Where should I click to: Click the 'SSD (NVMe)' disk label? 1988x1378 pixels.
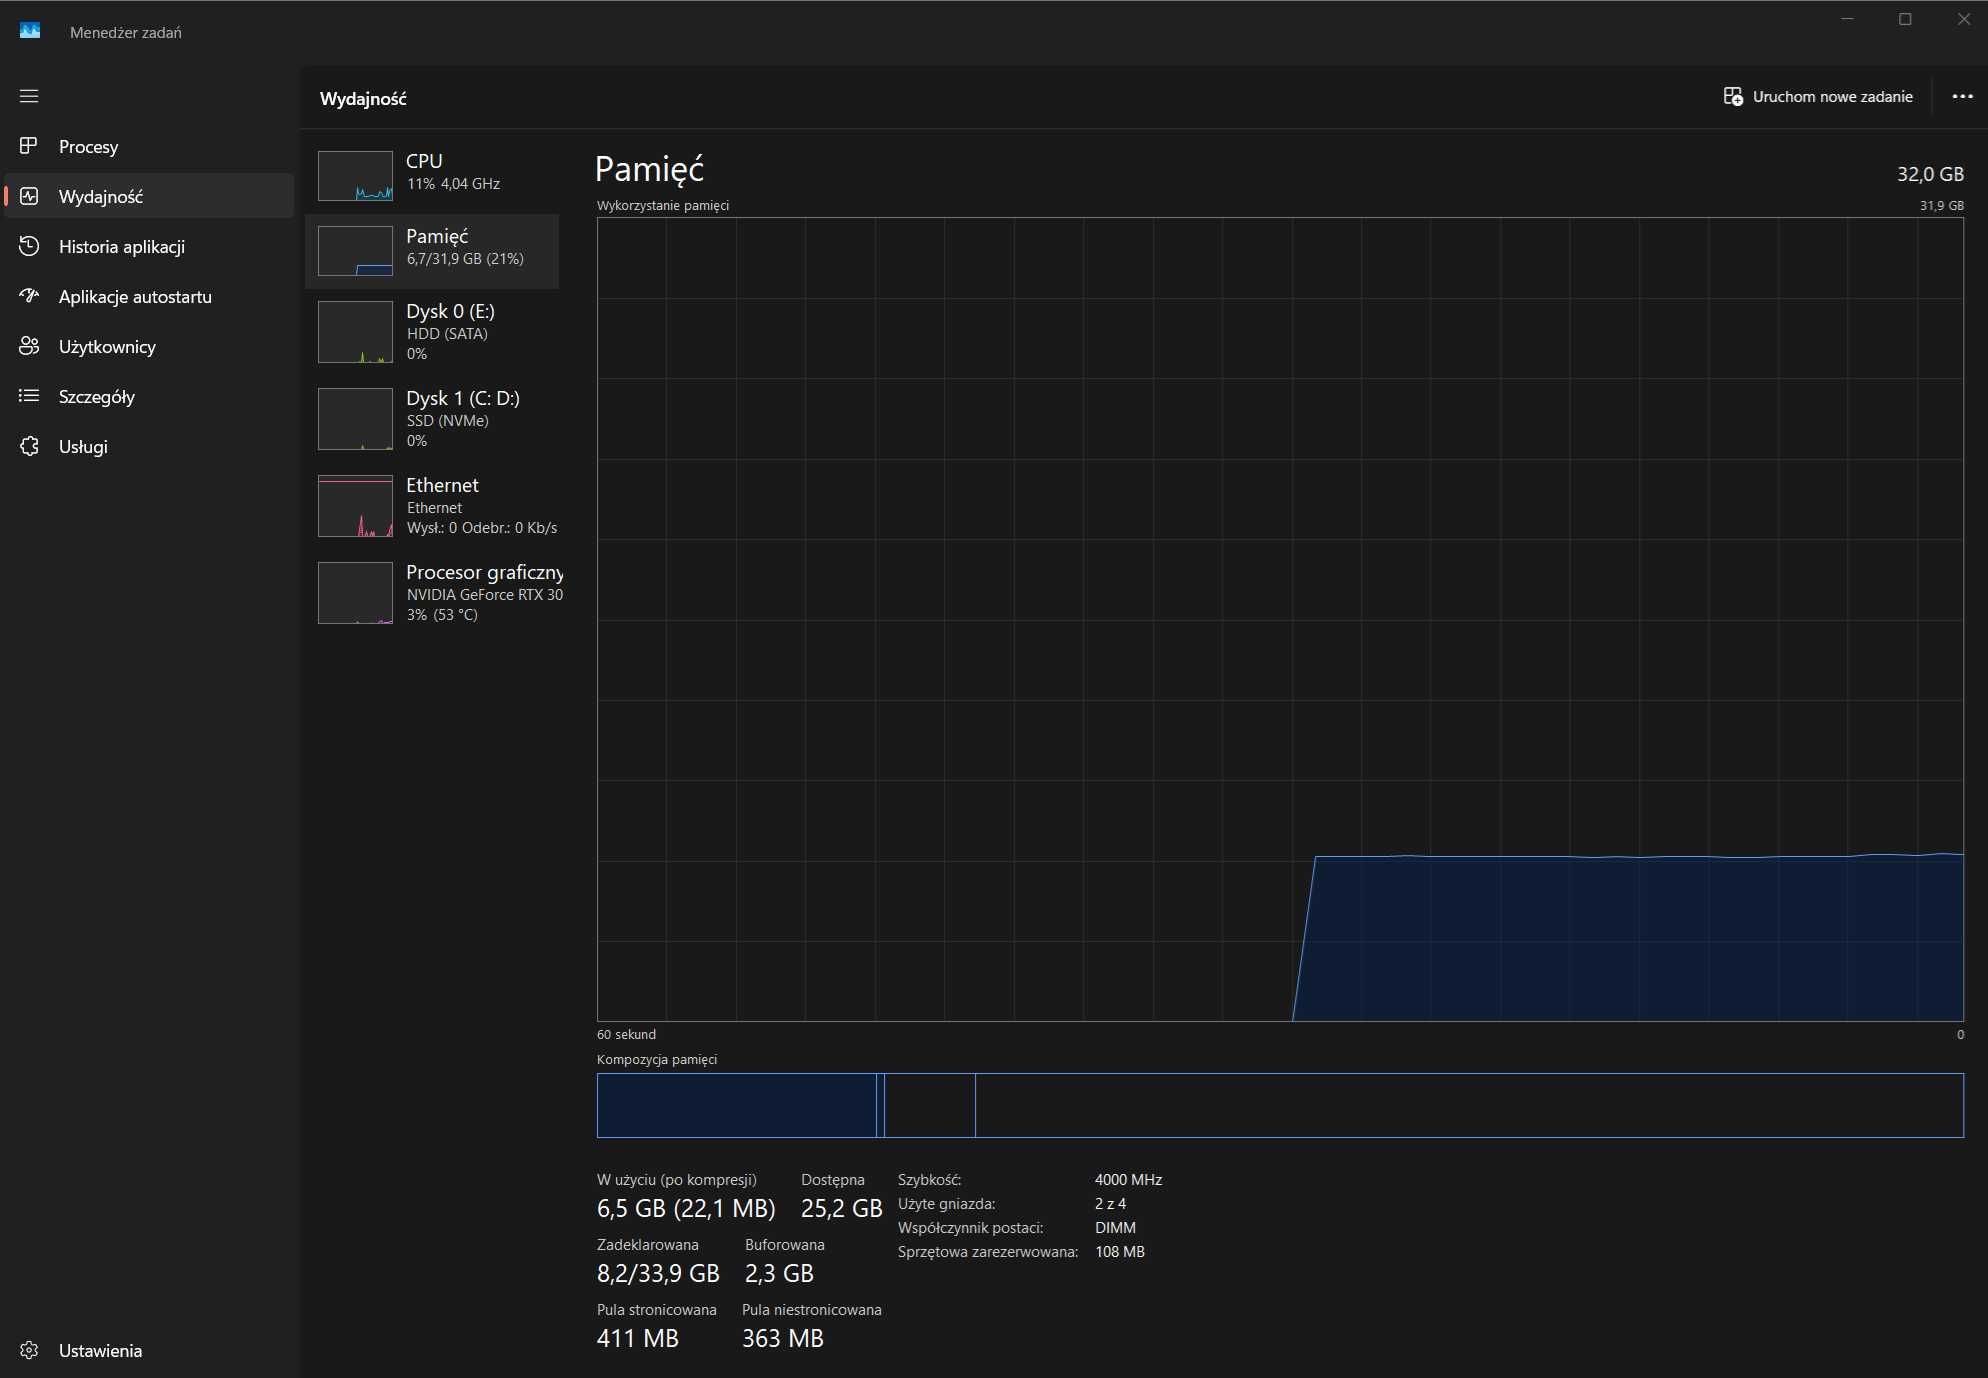tap(448, 421)
